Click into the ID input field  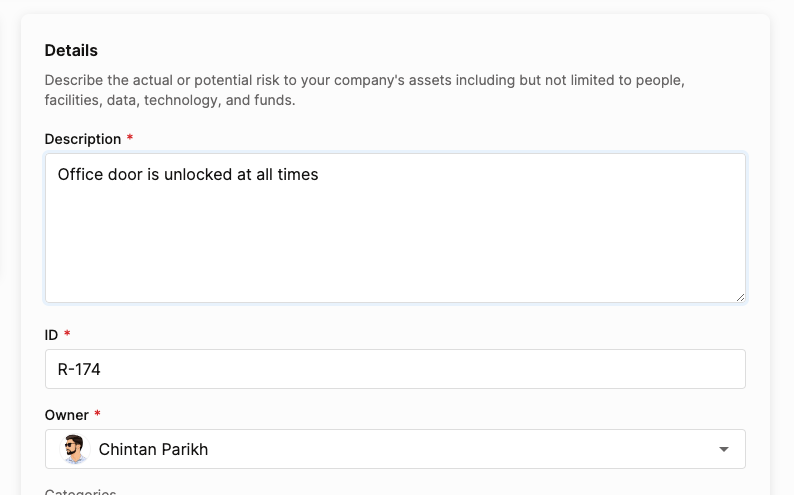(x=395, y=369)
